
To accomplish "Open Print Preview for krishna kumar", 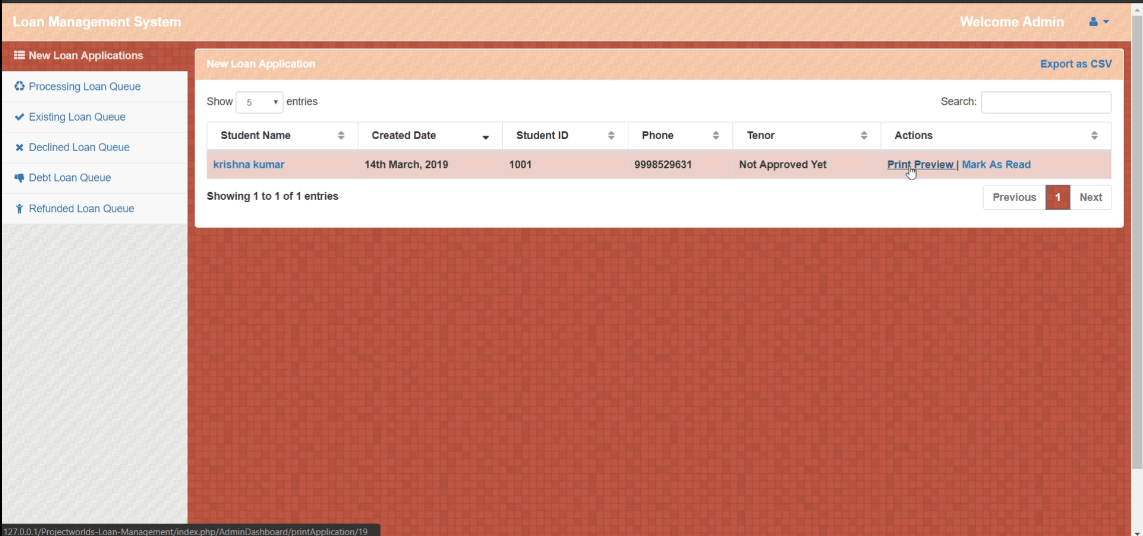I will tap(920, 165).
